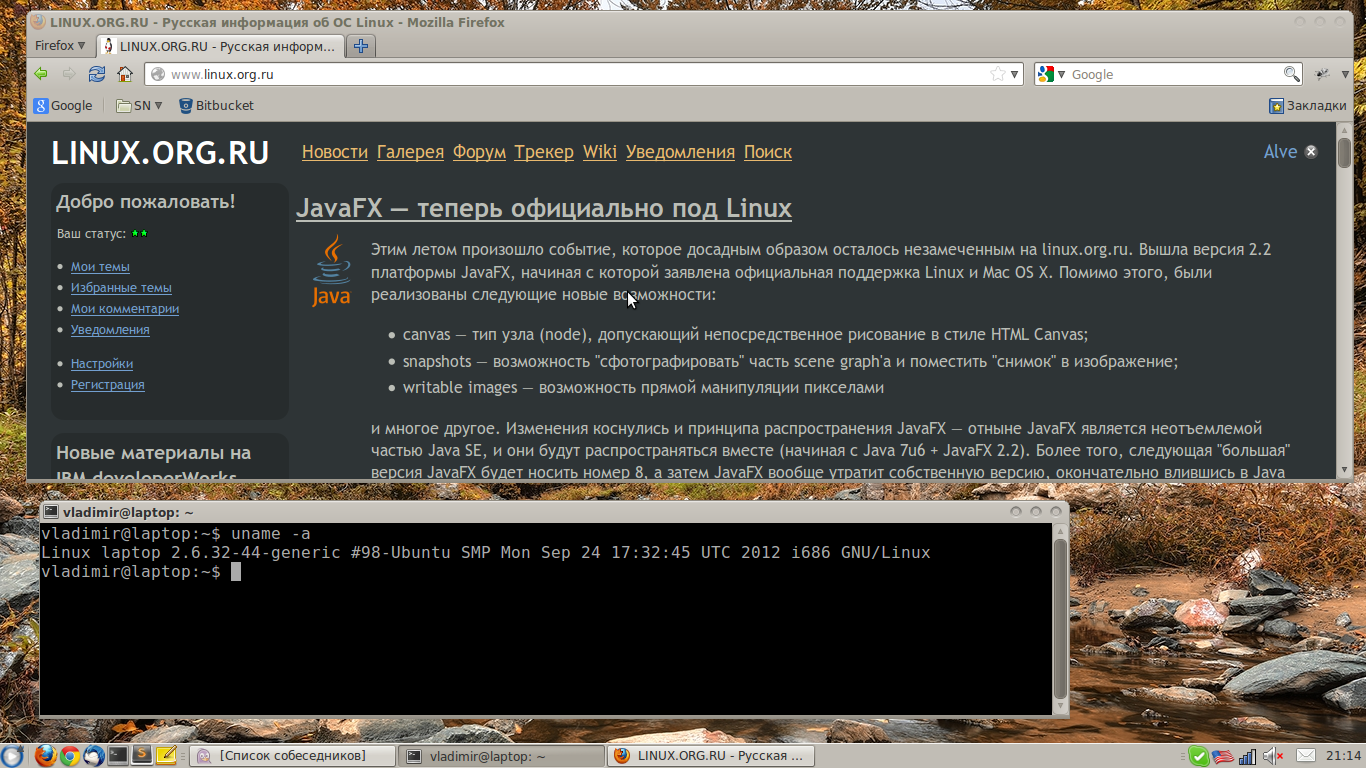The height and width of the screenshot is (768, 1366).
Task: Switch to the LINUX.ORG.RU Firefox taskbar button
Action: 711,756
